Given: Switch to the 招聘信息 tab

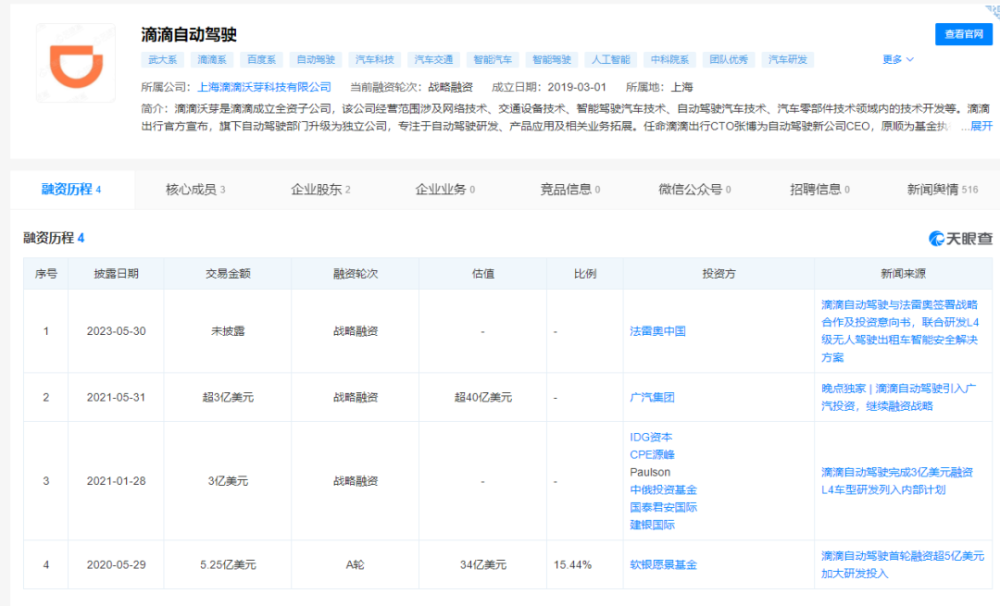Looking at the screenshot, I should 820,189.
